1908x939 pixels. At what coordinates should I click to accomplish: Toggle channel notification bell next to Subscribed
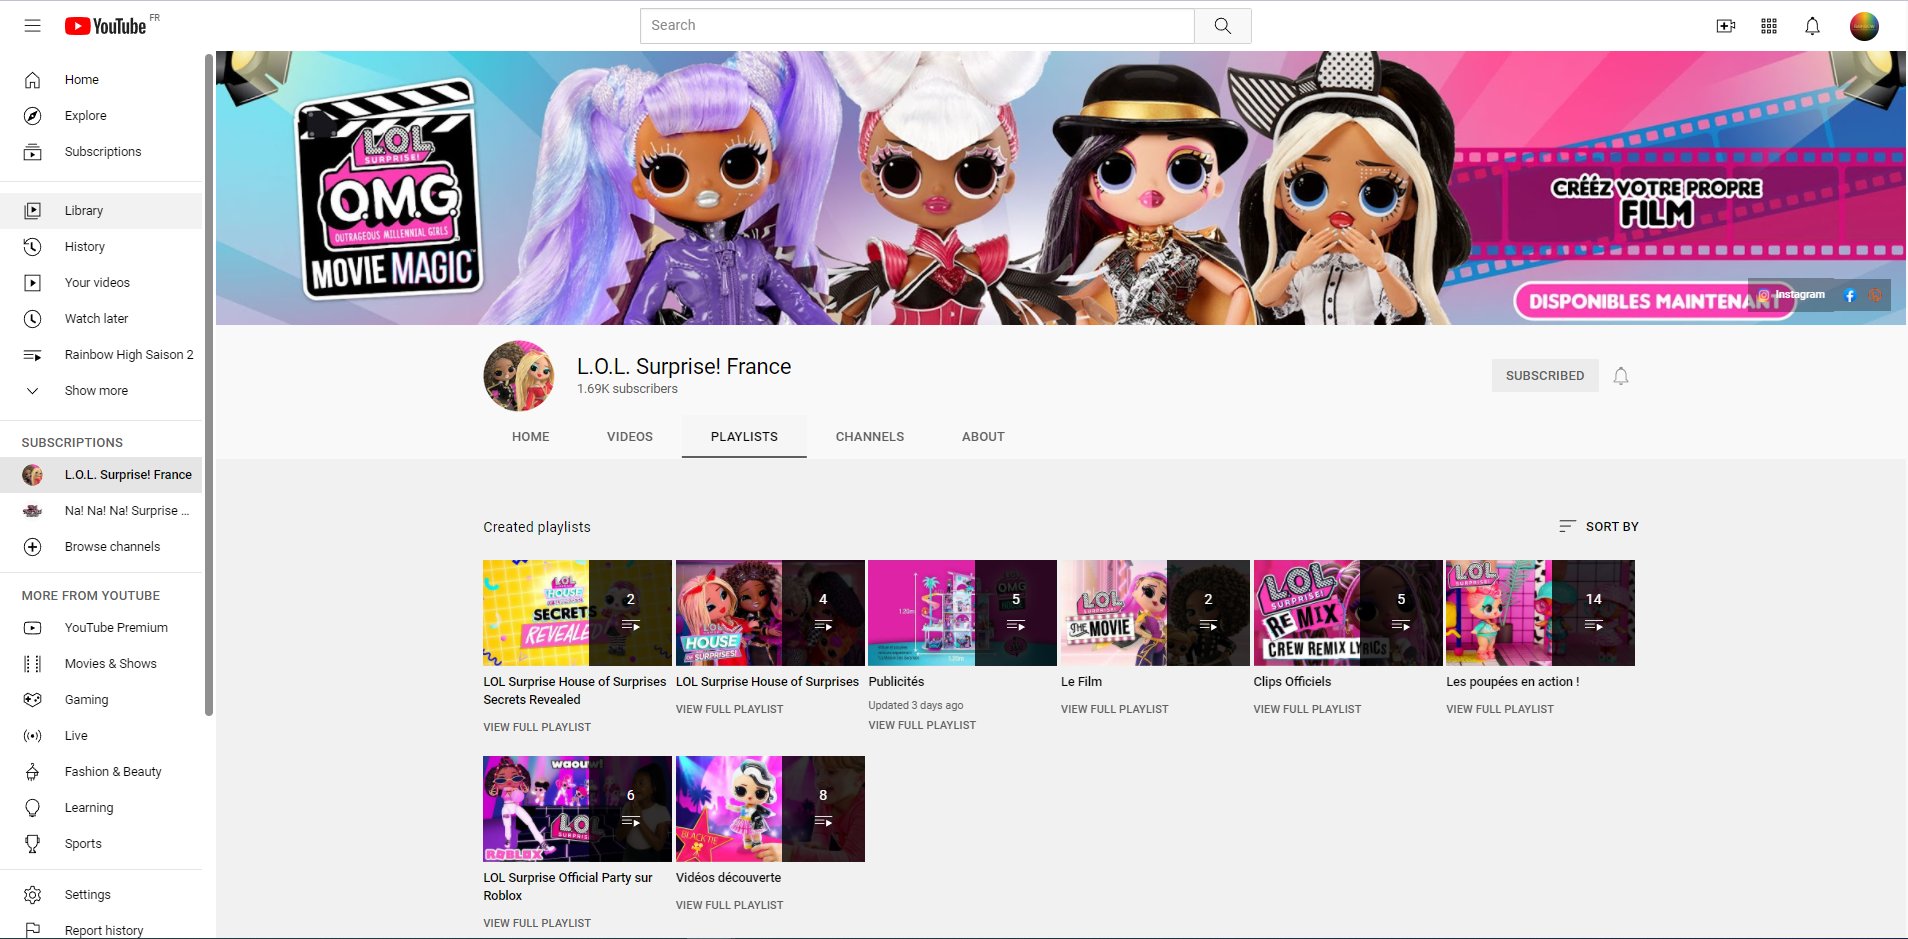[x=1621, y=376]
